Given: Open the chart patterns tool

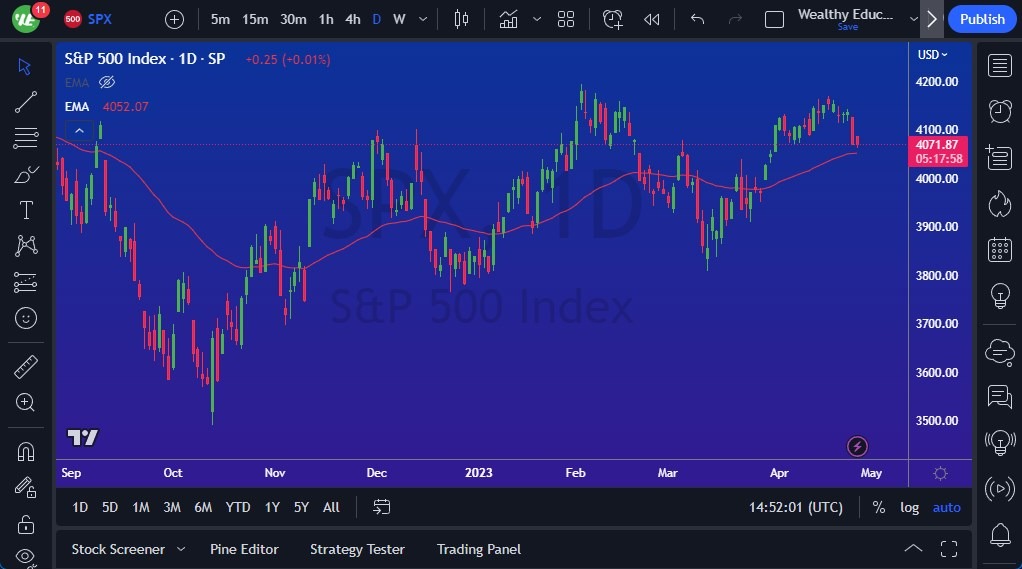Looking at the screenshot, I should coord(26,246).
